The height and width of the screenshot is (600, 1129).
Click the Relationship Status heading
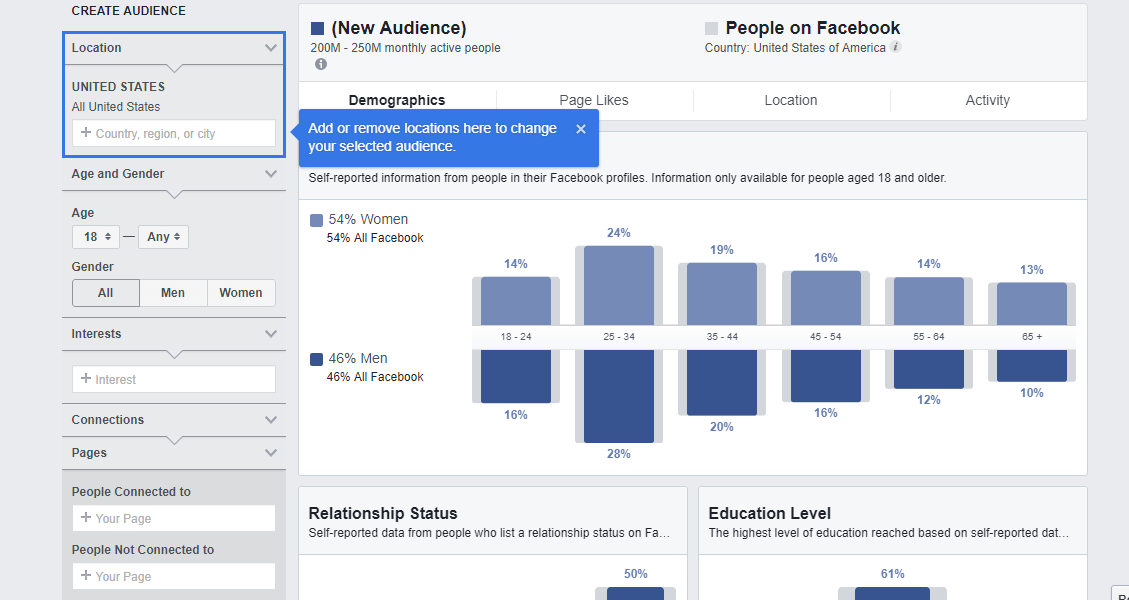(383, 514)
